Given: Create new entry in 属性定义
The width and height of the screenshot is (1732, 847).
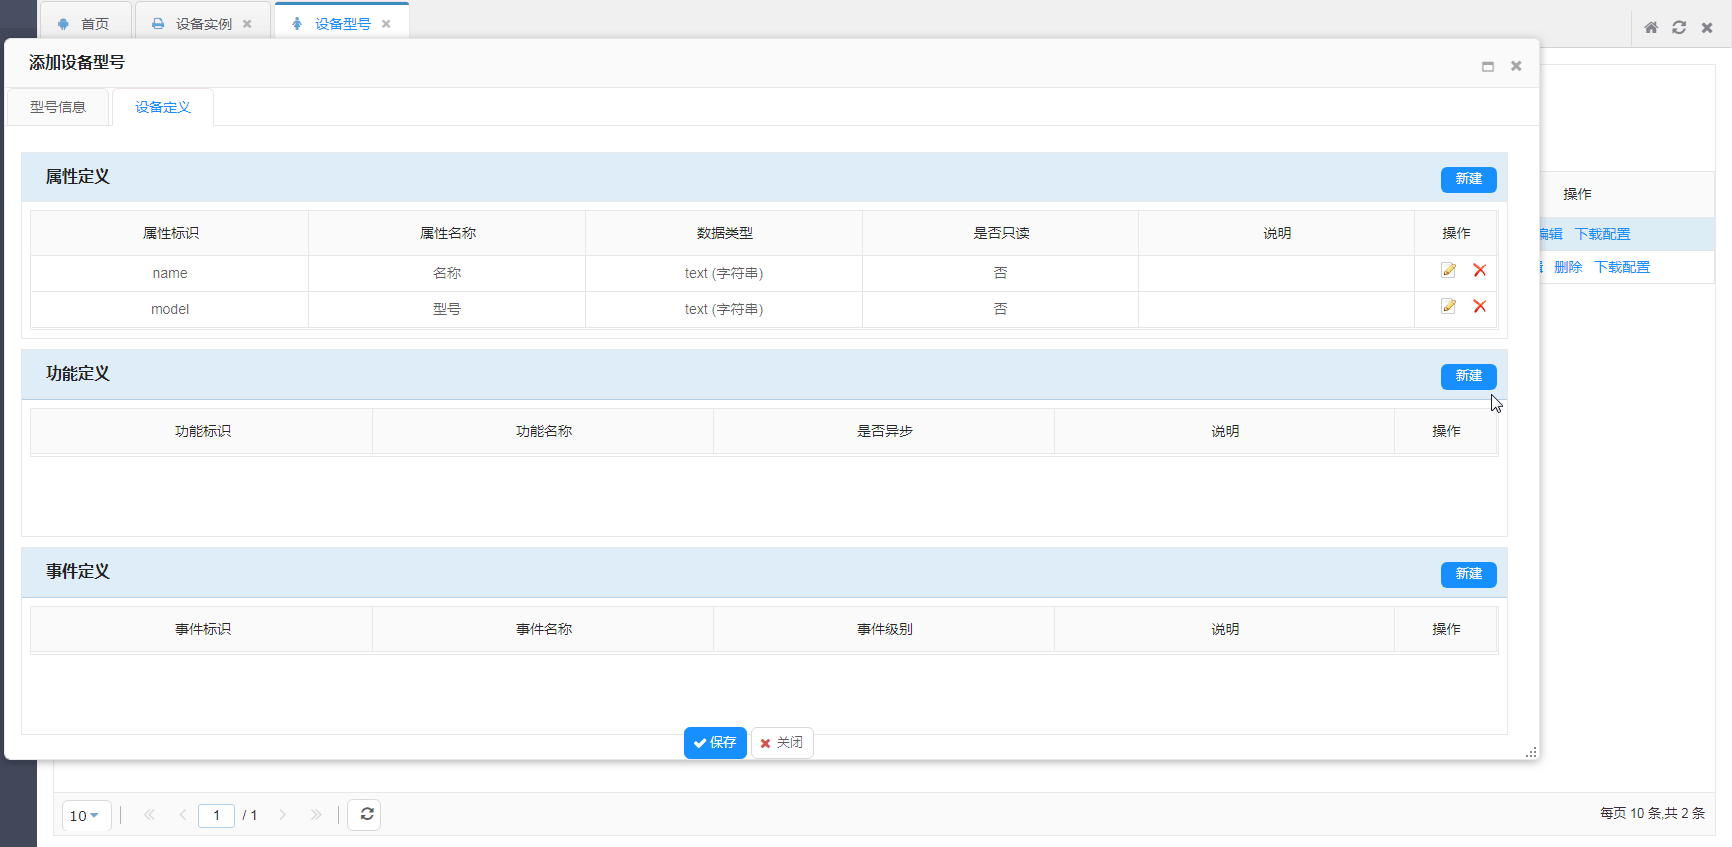Looking at the screenshot, I should tap(1468, 179).
